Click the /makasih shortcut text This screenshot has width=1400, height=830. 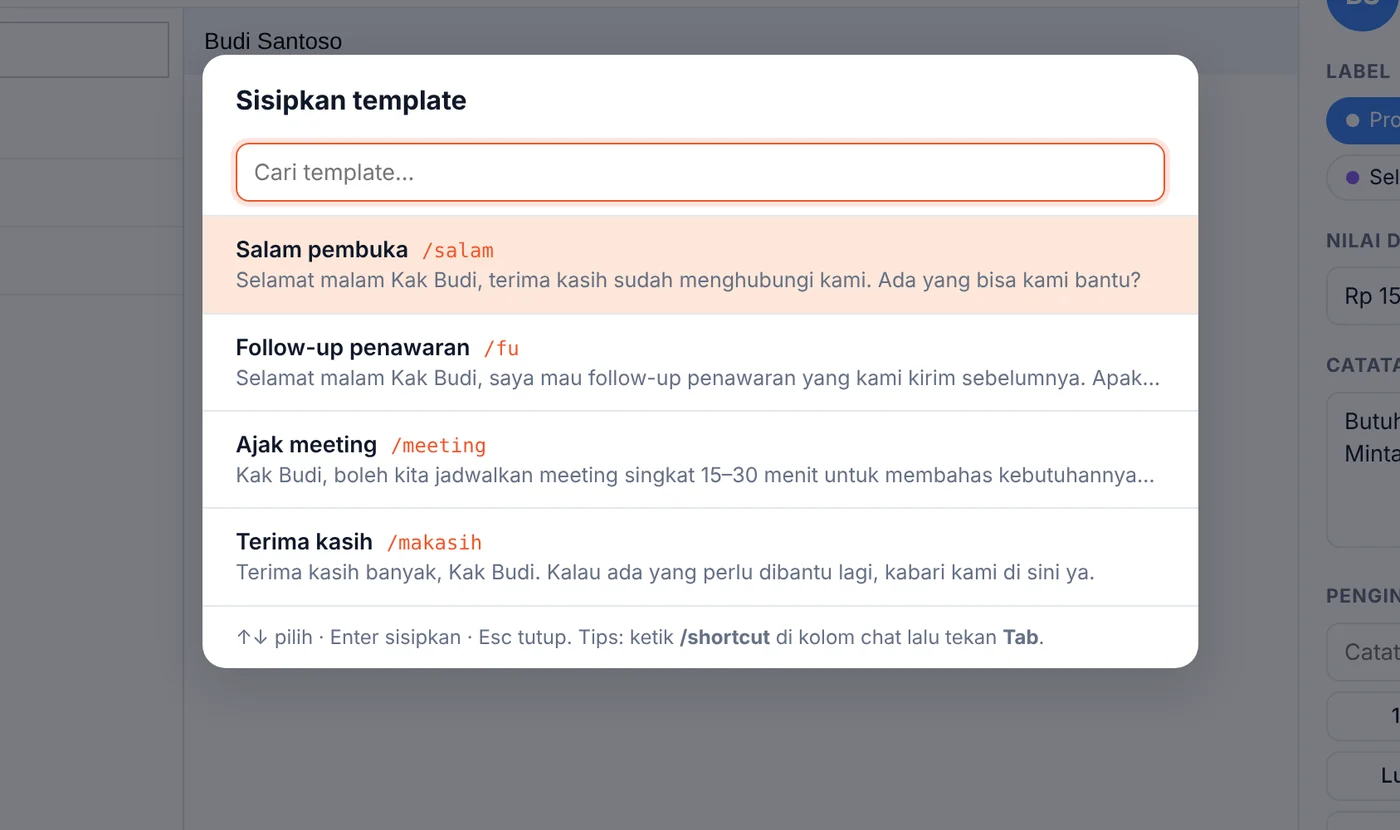click(434, 543)
